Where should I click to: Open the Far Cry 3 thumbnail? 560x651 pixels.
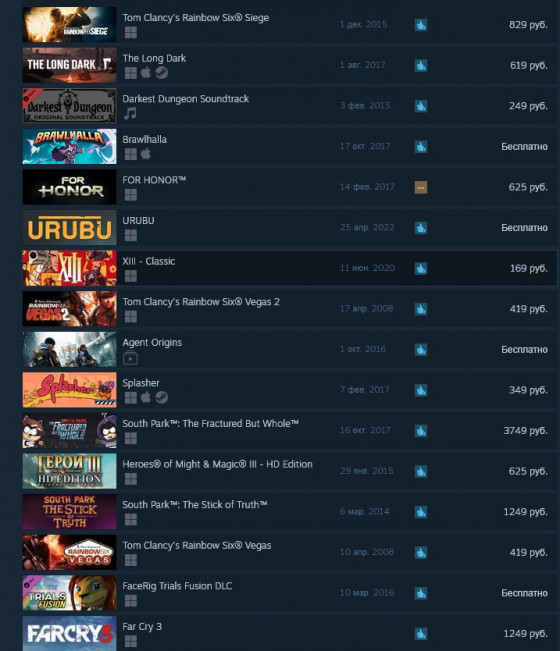coord(69,633)
